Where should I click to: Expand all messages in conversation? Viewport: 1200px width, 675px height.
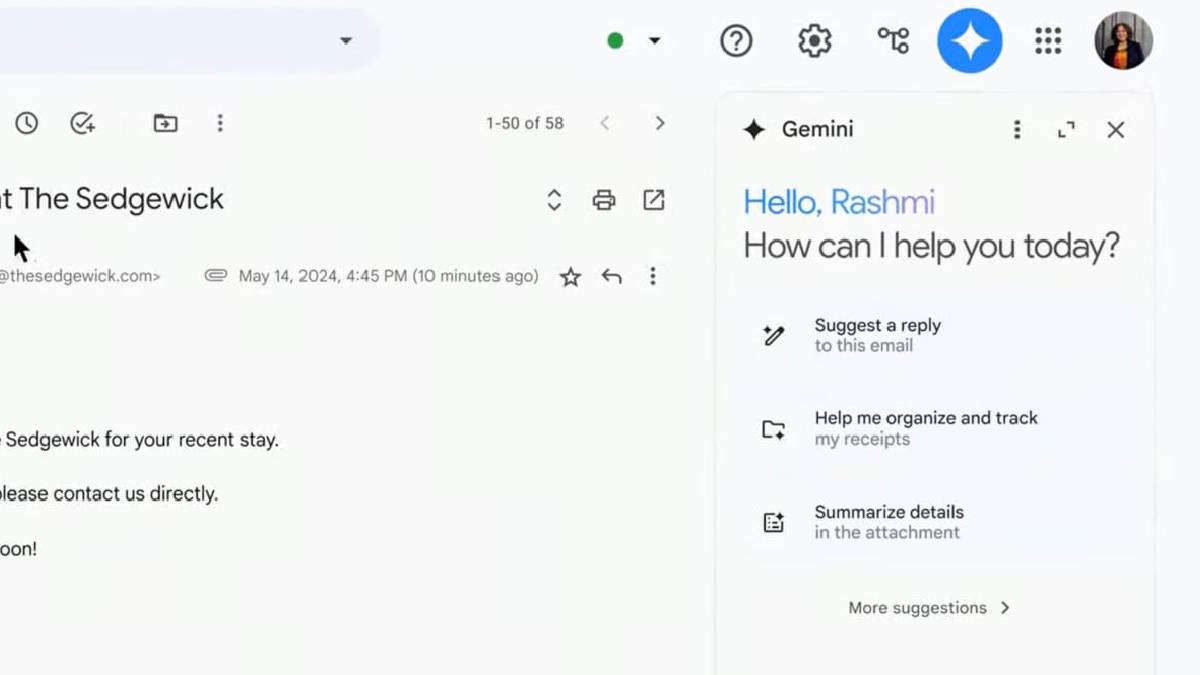click(x=554, y=200)
